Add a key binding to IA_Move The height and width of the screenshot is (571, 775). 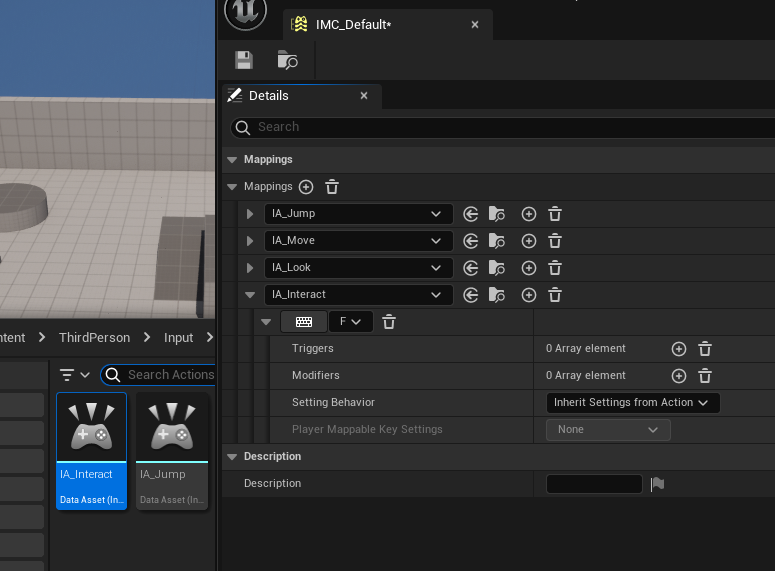tap(529, 241)
